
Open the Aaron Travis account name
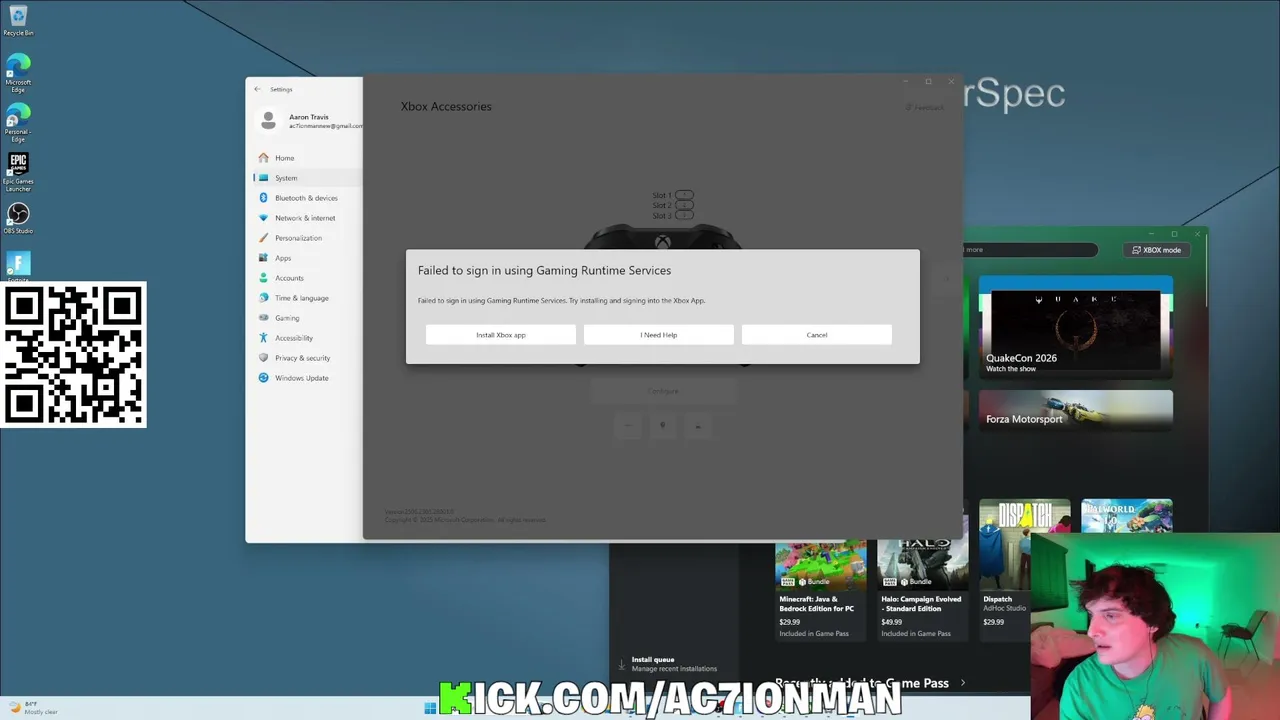309,117
